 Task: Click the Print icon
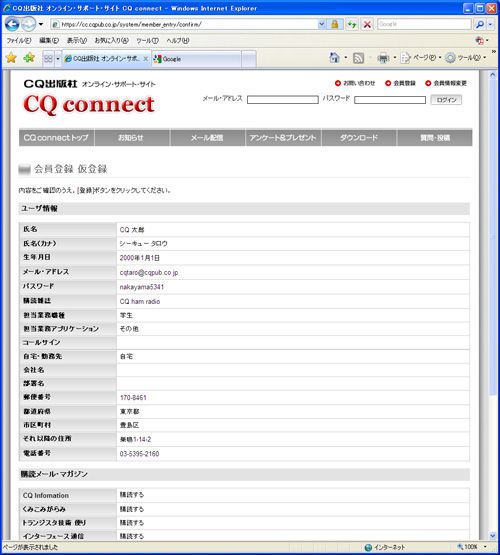(x=383, y=58)
